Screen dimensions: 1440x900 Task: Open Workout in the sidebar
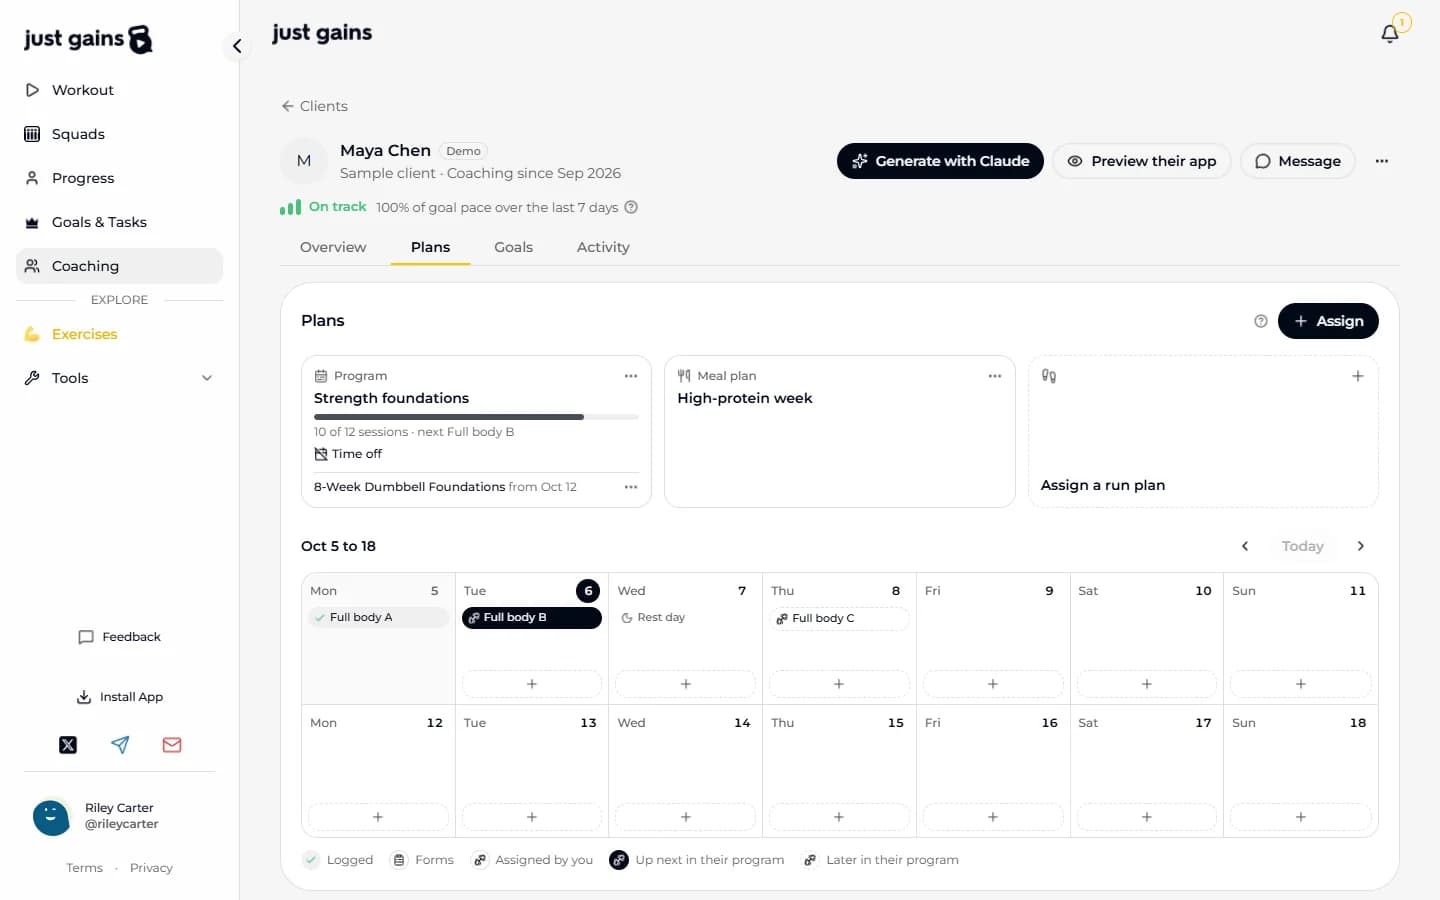(x=119, y=90)
